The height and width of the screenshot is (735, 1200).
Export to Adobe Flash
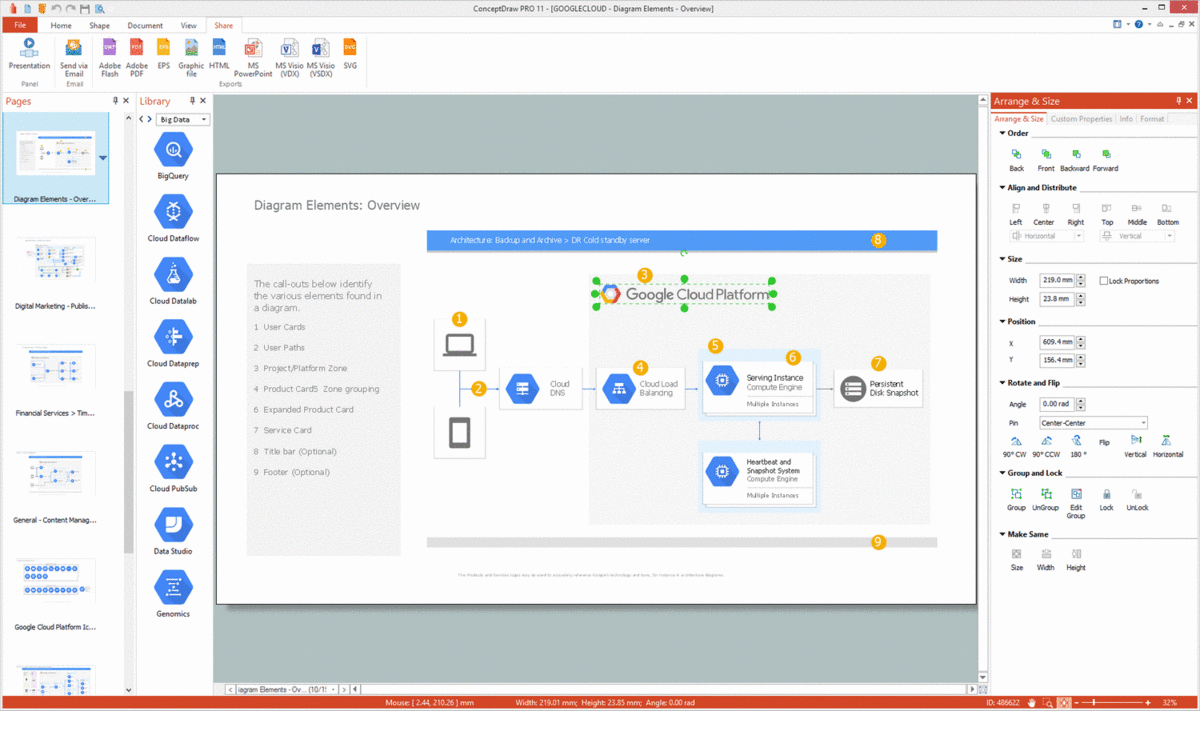click(x=110, y=57)
